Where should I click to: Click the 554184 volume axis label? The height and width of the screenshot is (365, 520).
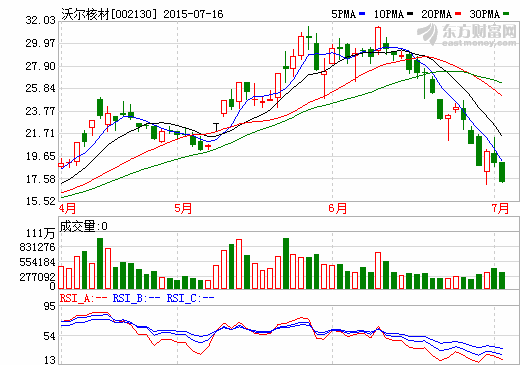[x=37, y=262]
